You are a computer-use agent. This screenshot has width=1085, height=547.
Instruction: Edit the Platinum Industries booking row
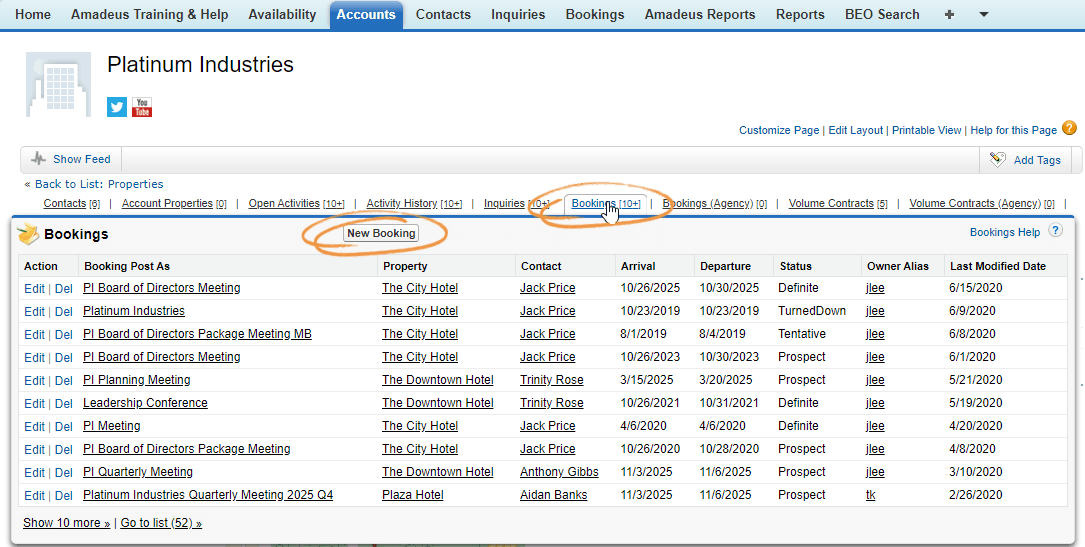tap(34, 311)
